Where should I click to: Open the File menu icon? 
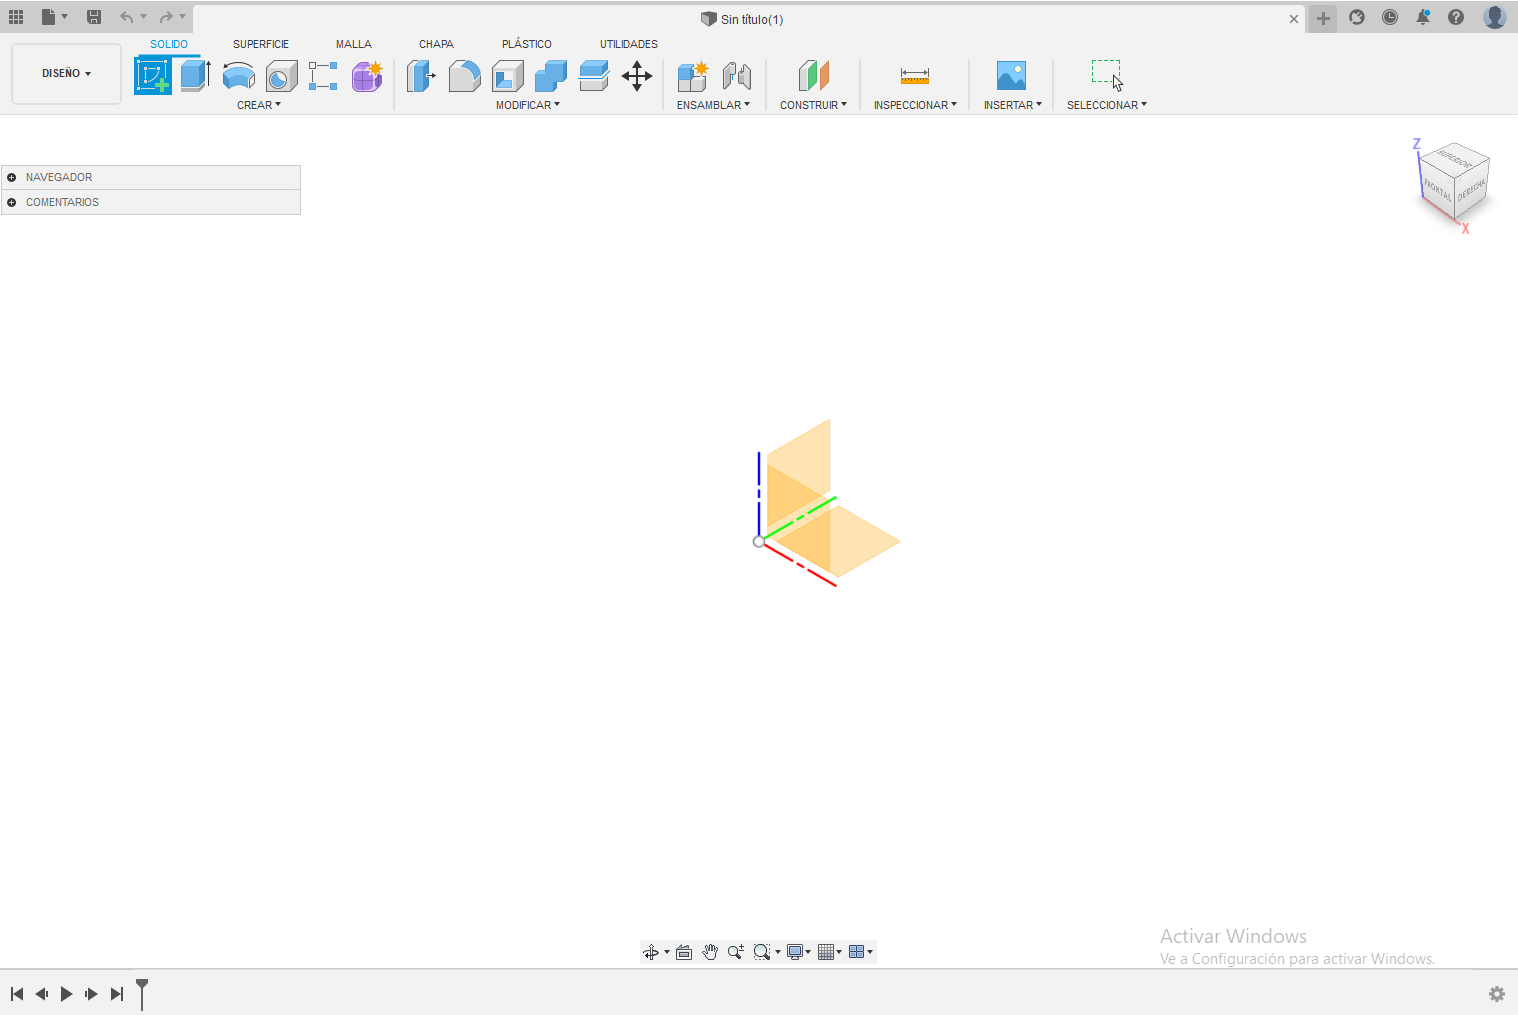click(x=54, y=17)
